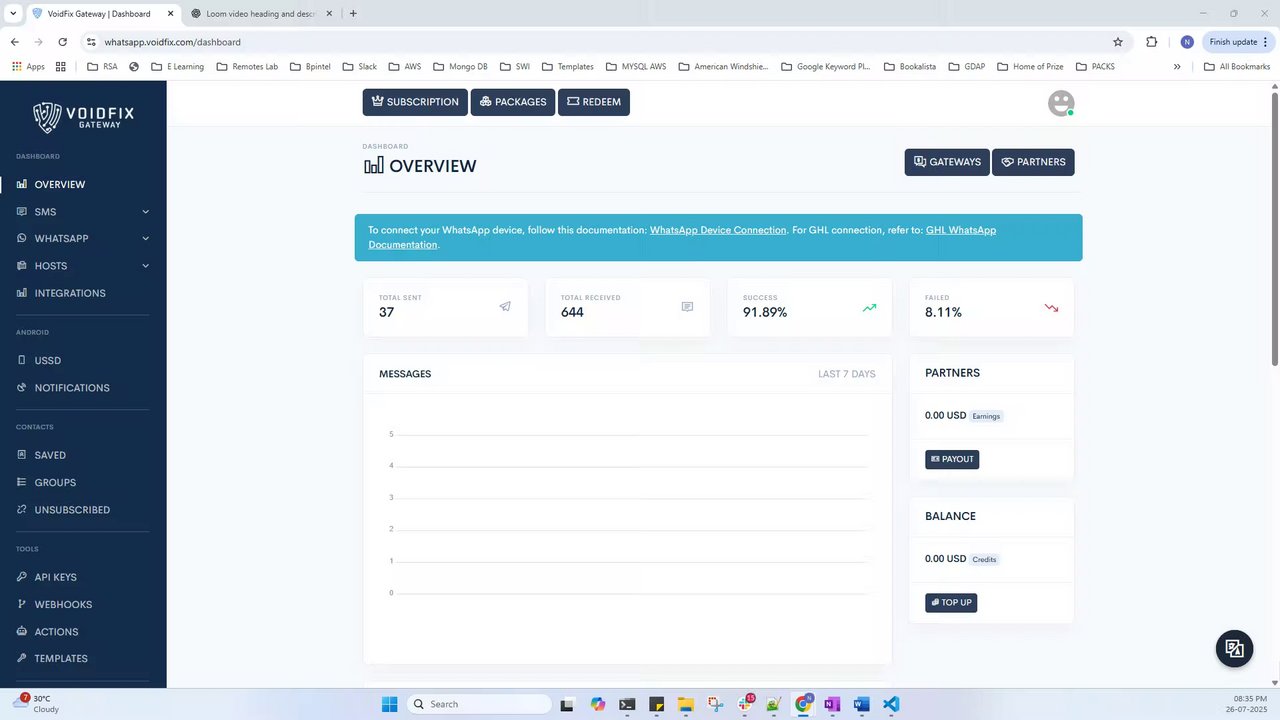
Task: Open Microsoft Word from taskbar
Action: point(861,704)
